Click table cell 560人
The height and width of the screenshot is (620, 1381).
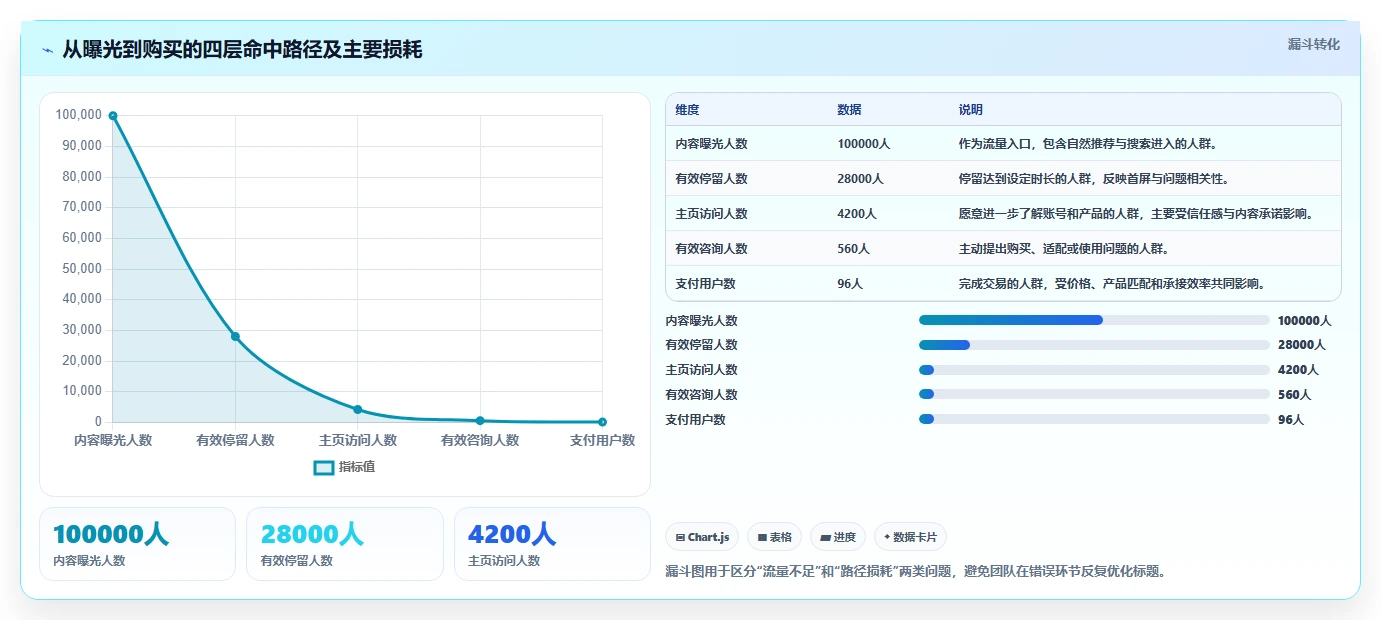[853, 249]
